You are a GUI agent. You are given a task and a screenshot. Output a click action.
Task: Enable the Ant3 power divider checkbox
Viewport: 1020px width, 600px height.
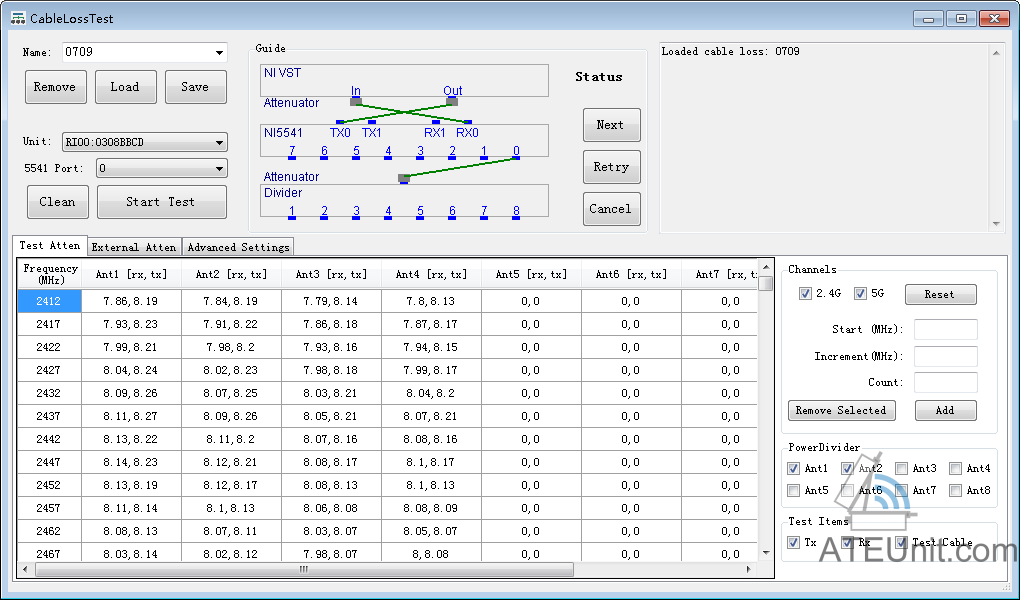(x=902, y=468)
